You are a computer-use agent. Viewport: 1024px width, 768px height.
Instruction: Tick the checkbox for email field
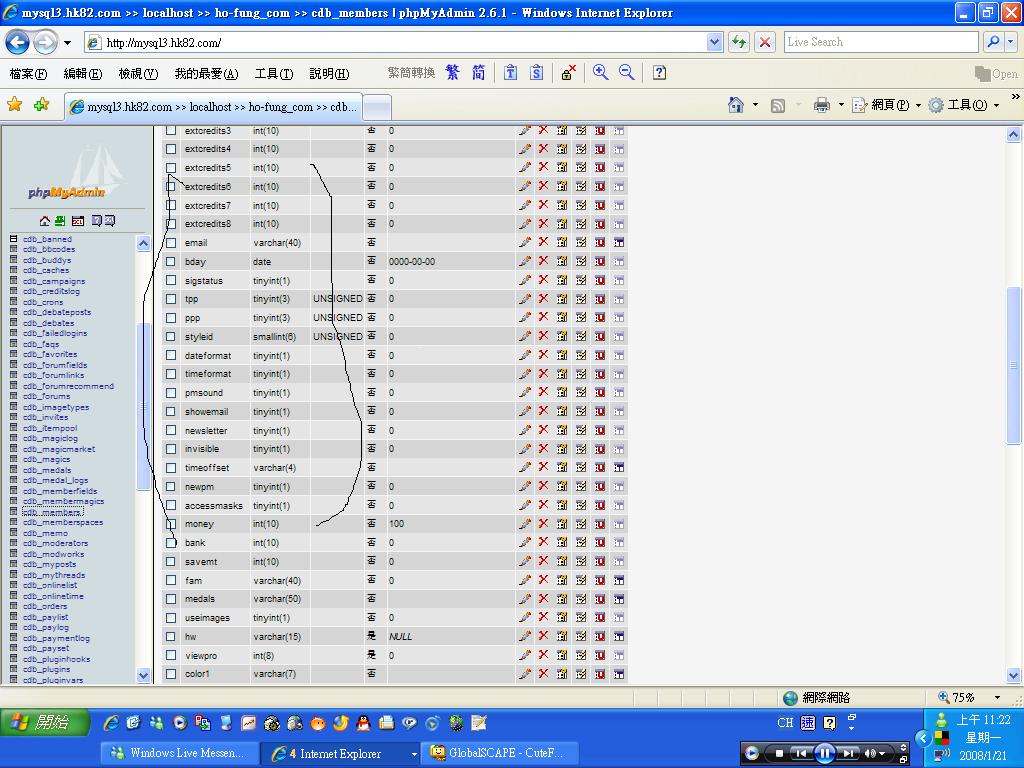tap(171, 243)
